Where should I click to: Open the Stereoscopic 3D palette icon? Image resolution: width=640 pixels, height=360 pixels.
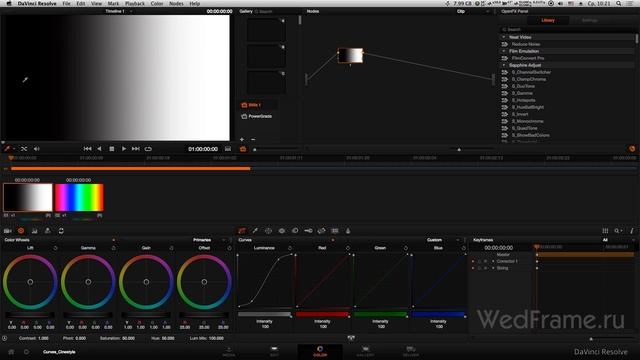coord(335,231)
